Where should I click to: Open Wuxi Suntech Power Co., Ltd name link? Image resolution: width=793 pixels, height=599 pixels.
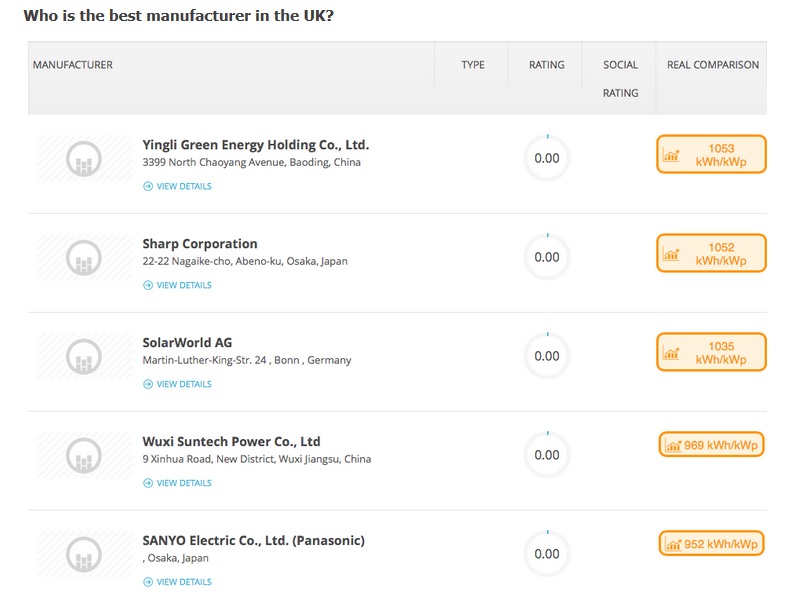pyautogui.click(x=231, y=441)
